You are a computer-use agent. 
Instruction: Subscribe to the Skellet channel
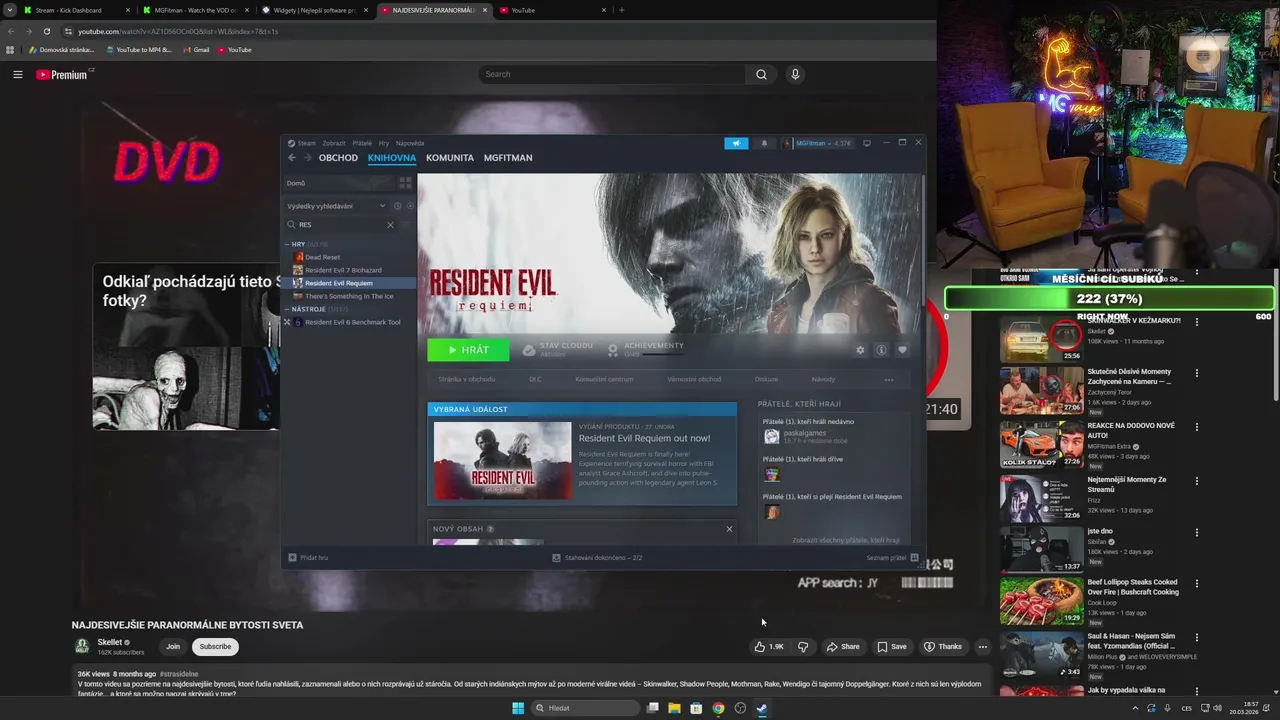[215, 647]
